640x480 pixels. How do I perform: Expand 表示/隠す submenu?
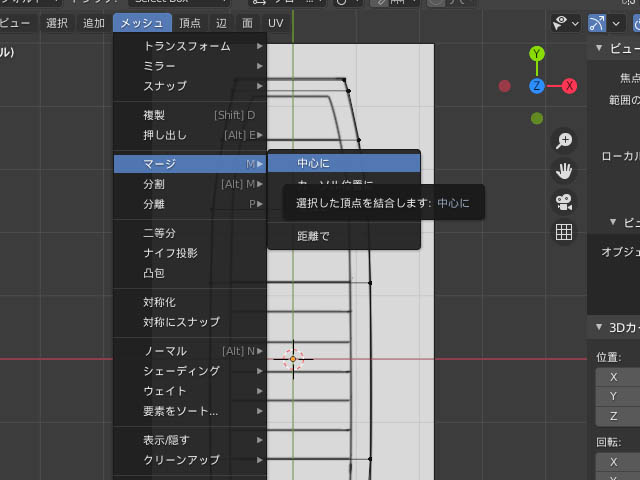tap(190, 440)
